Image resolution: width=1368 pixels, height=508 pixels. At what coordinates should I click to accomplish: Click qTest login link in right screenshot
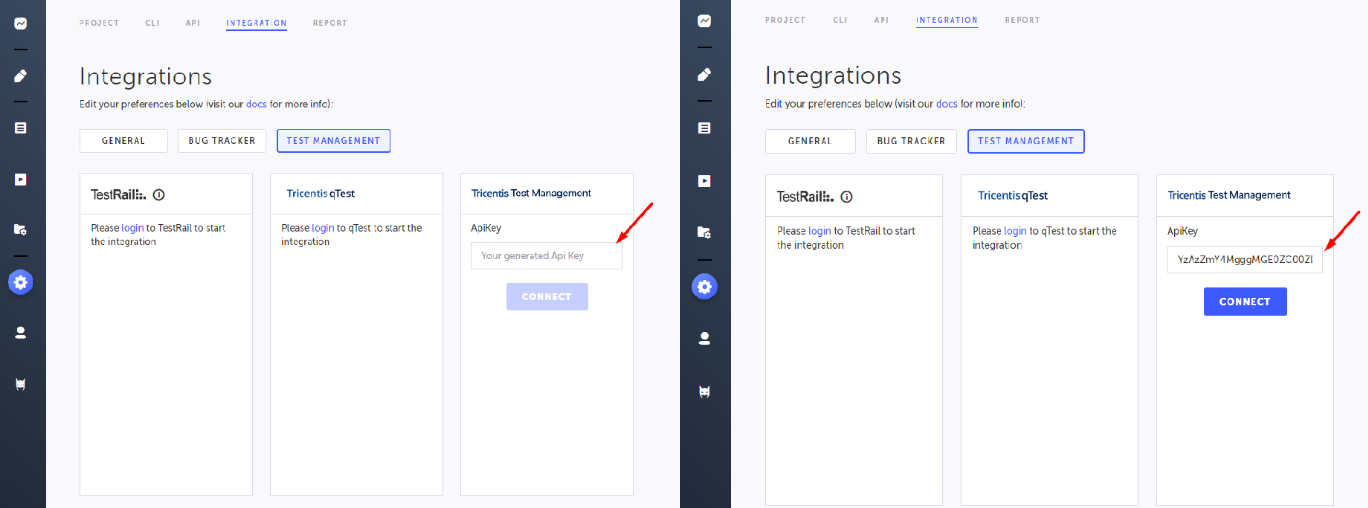[1015, 231]
